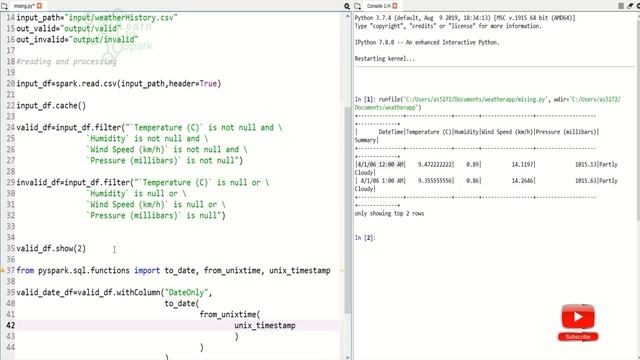Click the import keyword on line 37

[147, 270]
